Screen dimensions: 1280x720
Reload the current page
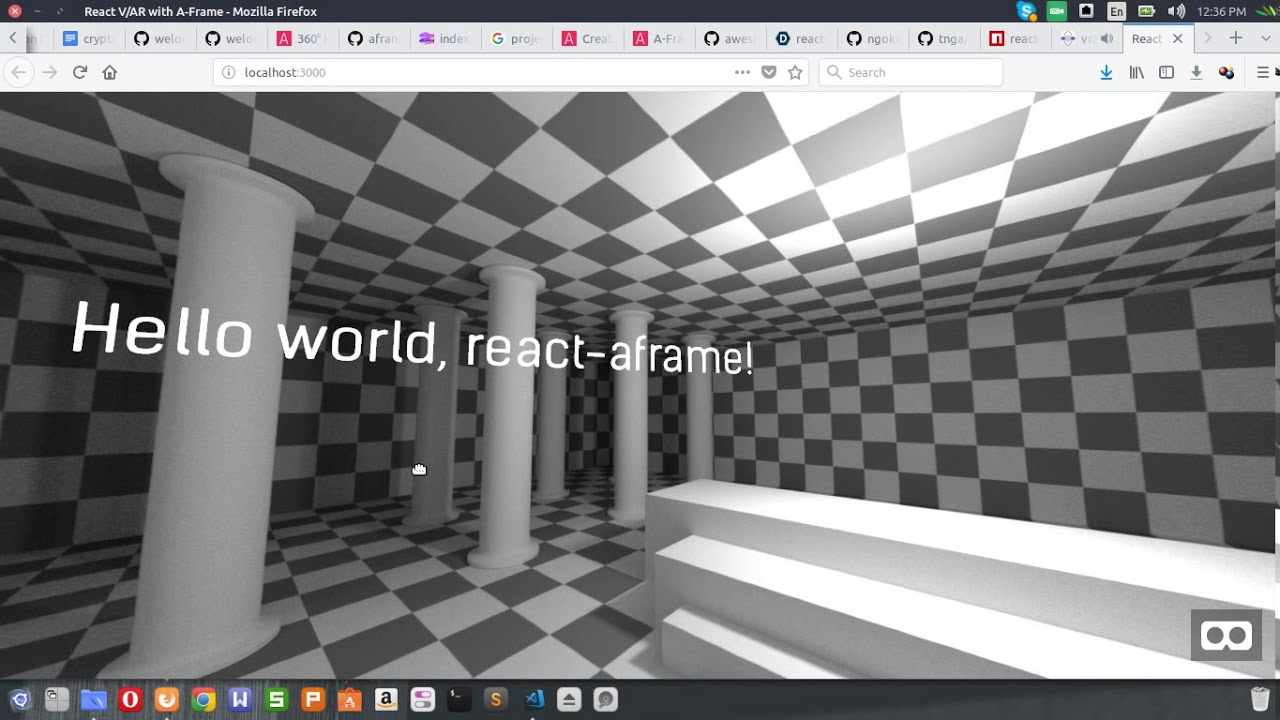pos(80,72)
